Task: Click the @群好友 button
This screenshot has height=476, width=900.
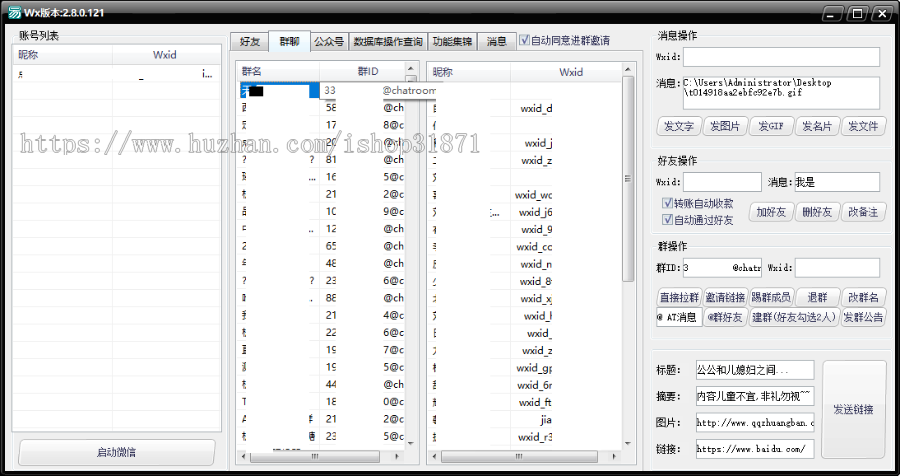Action: [x=726, y=317]
